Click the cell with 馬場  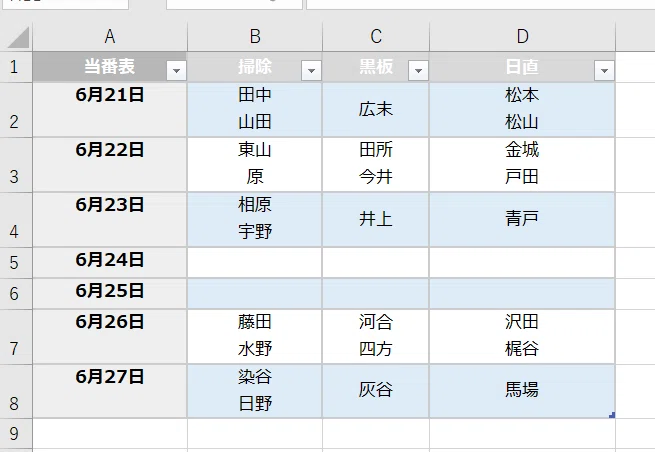pos(522,391)
